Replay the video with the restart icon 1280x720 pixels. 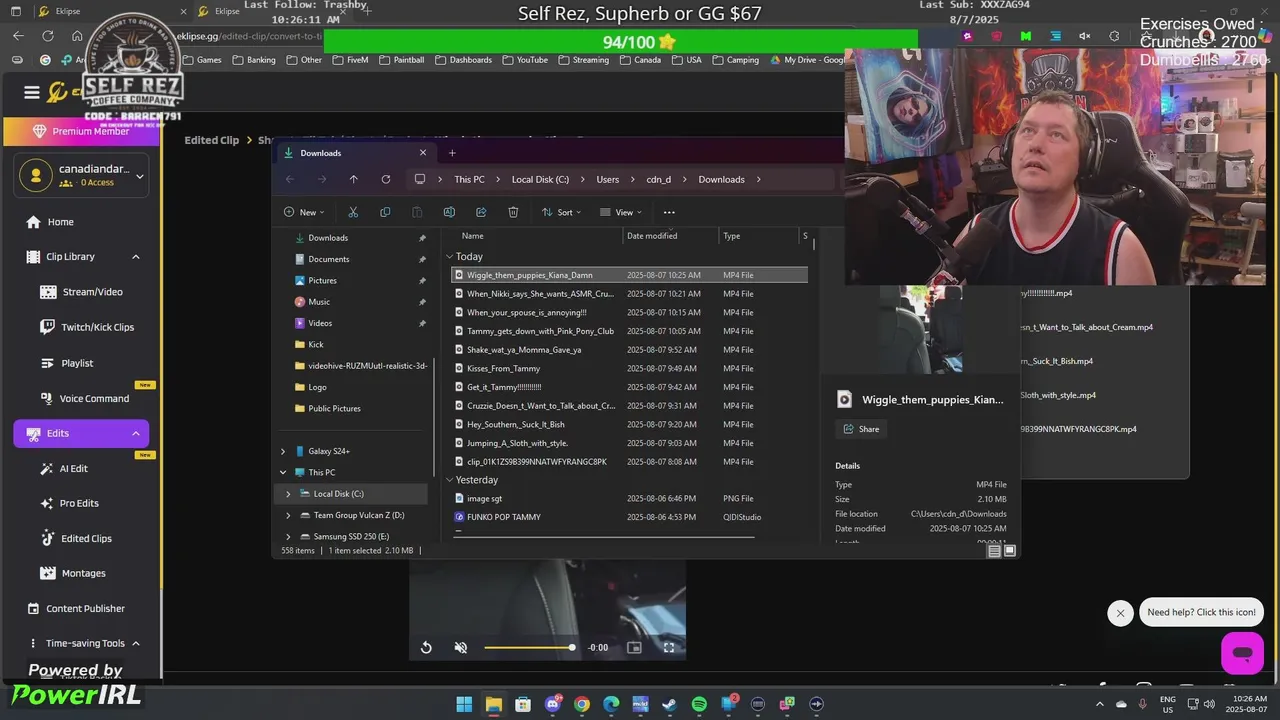pos(426,648)
